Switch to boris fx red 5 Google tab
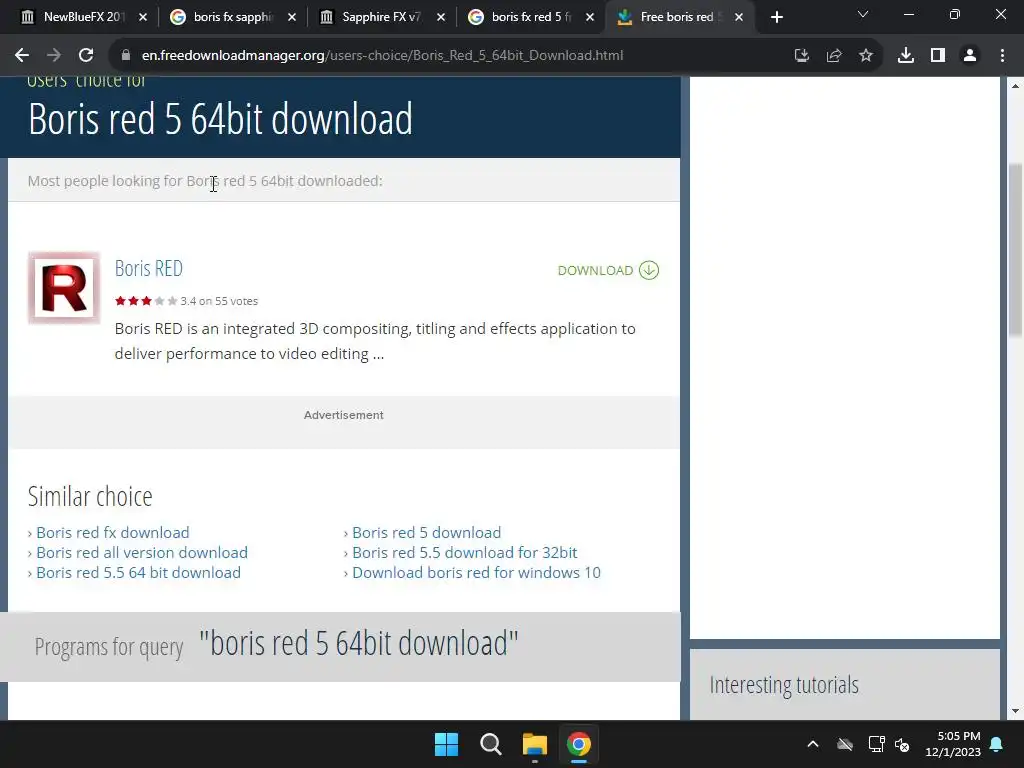 pyautogui.click(x=530, y=18)
